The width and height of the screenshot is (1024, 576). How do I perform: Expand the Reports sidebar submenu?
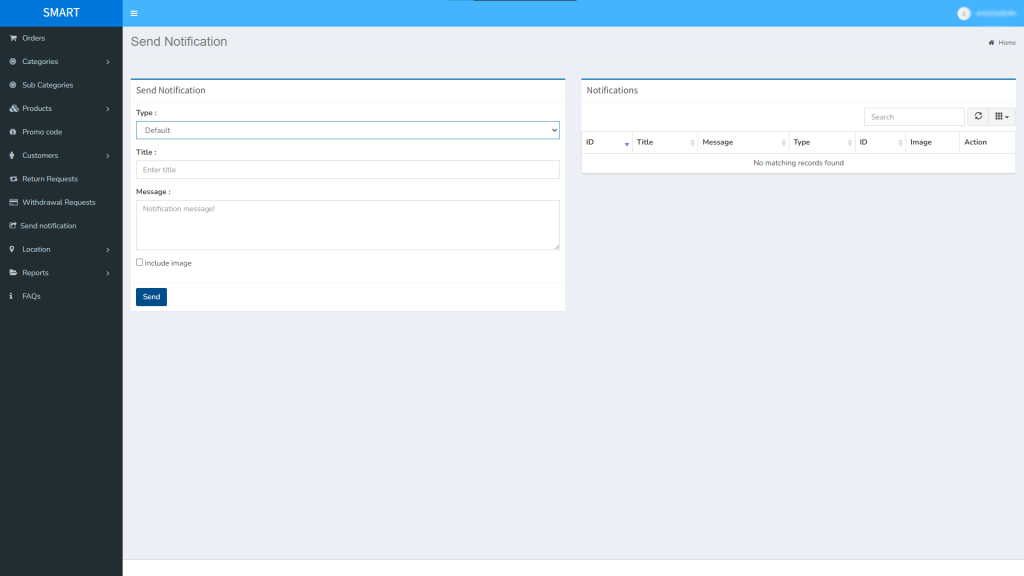click(38, 272)
